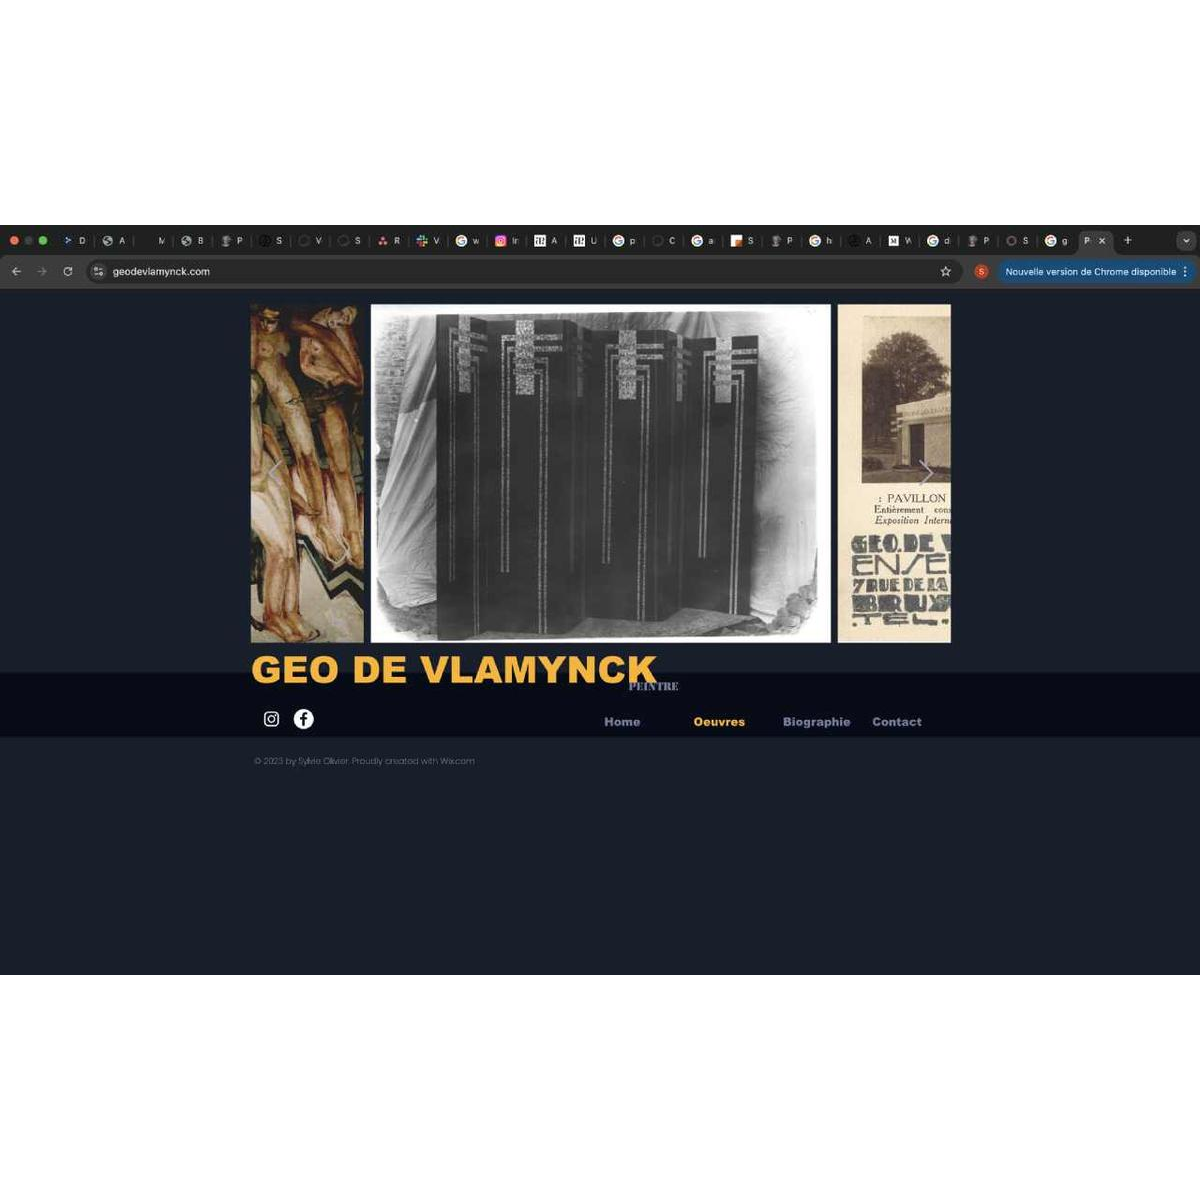This screenshot has width=1200, height=1200.
Task: Advance gallery with the right arrow
Action: pyautogui.click(x=926, y=472)
